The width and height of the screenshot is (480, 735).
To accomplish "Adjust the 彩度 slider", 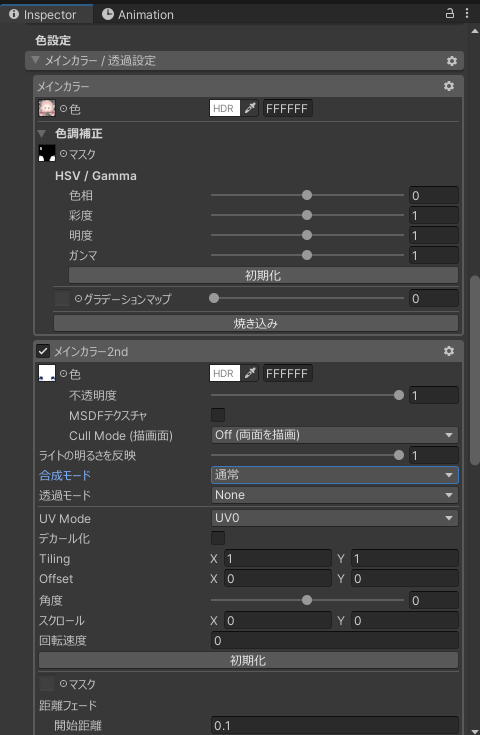I will pos(307,215).
